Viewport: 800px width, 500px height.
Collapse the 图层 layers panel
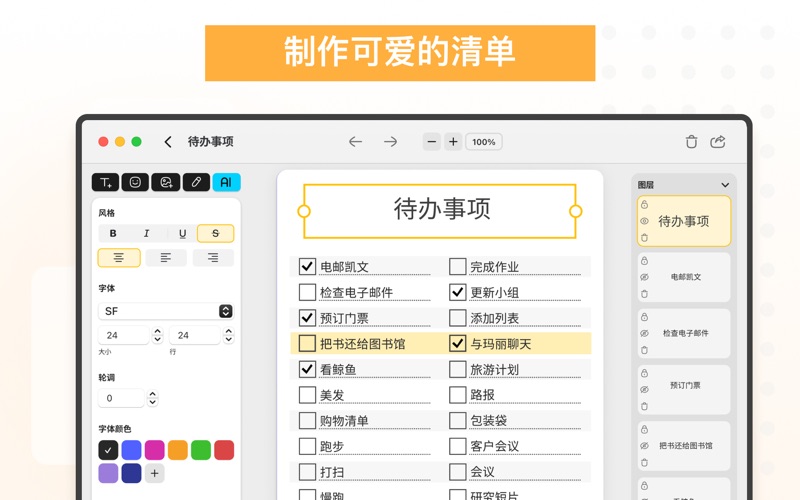pyautogui.click(x=725, y=185)
